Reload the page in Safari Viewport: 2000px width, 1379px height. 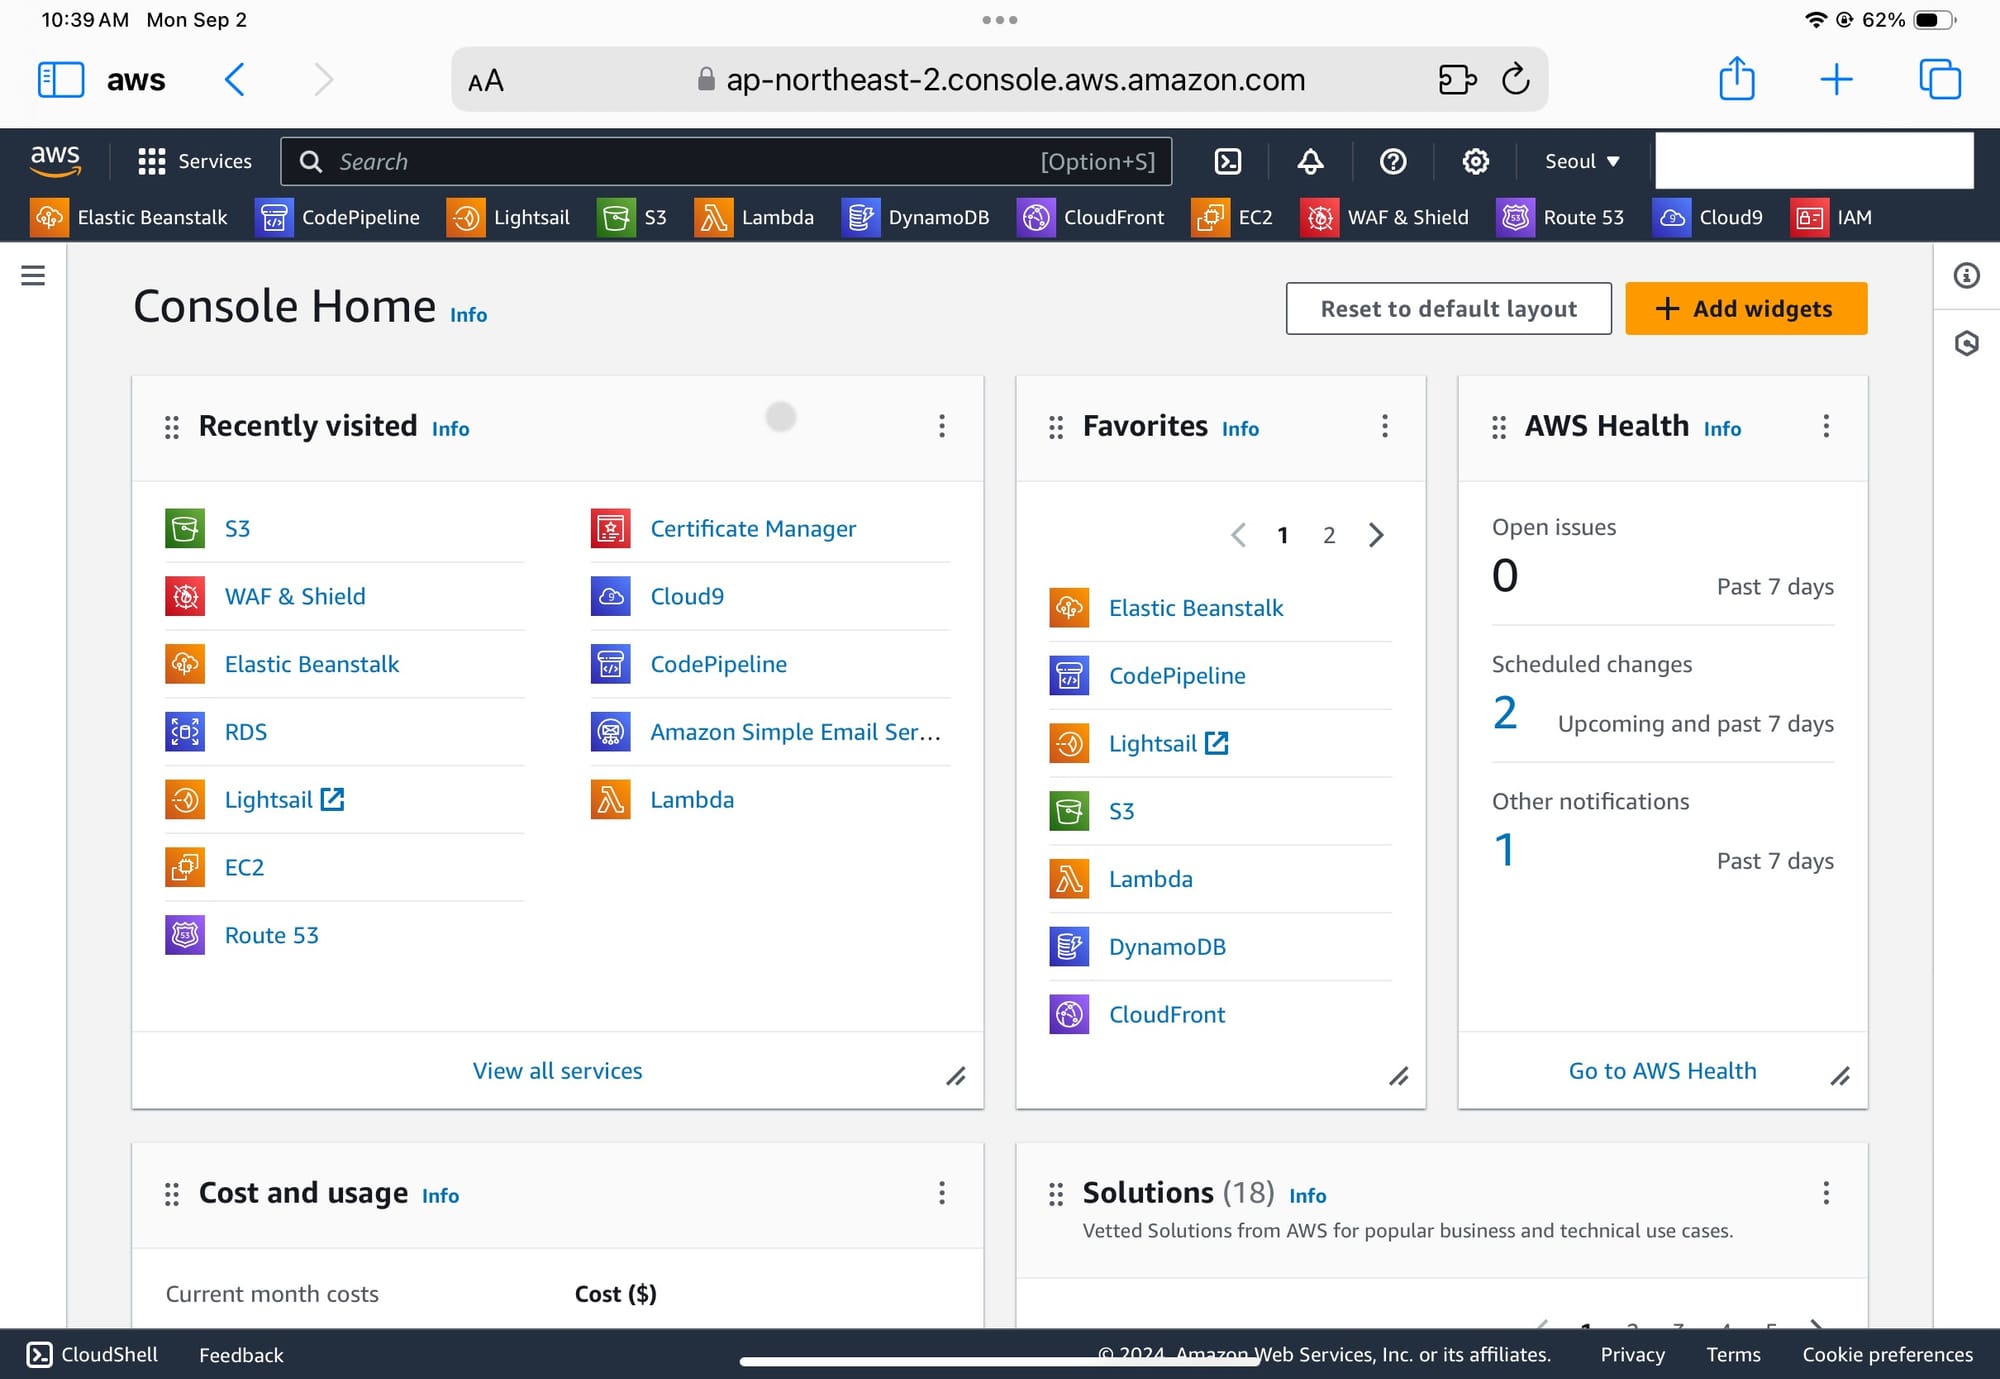pyautogui.click(x=1516, y=79)
